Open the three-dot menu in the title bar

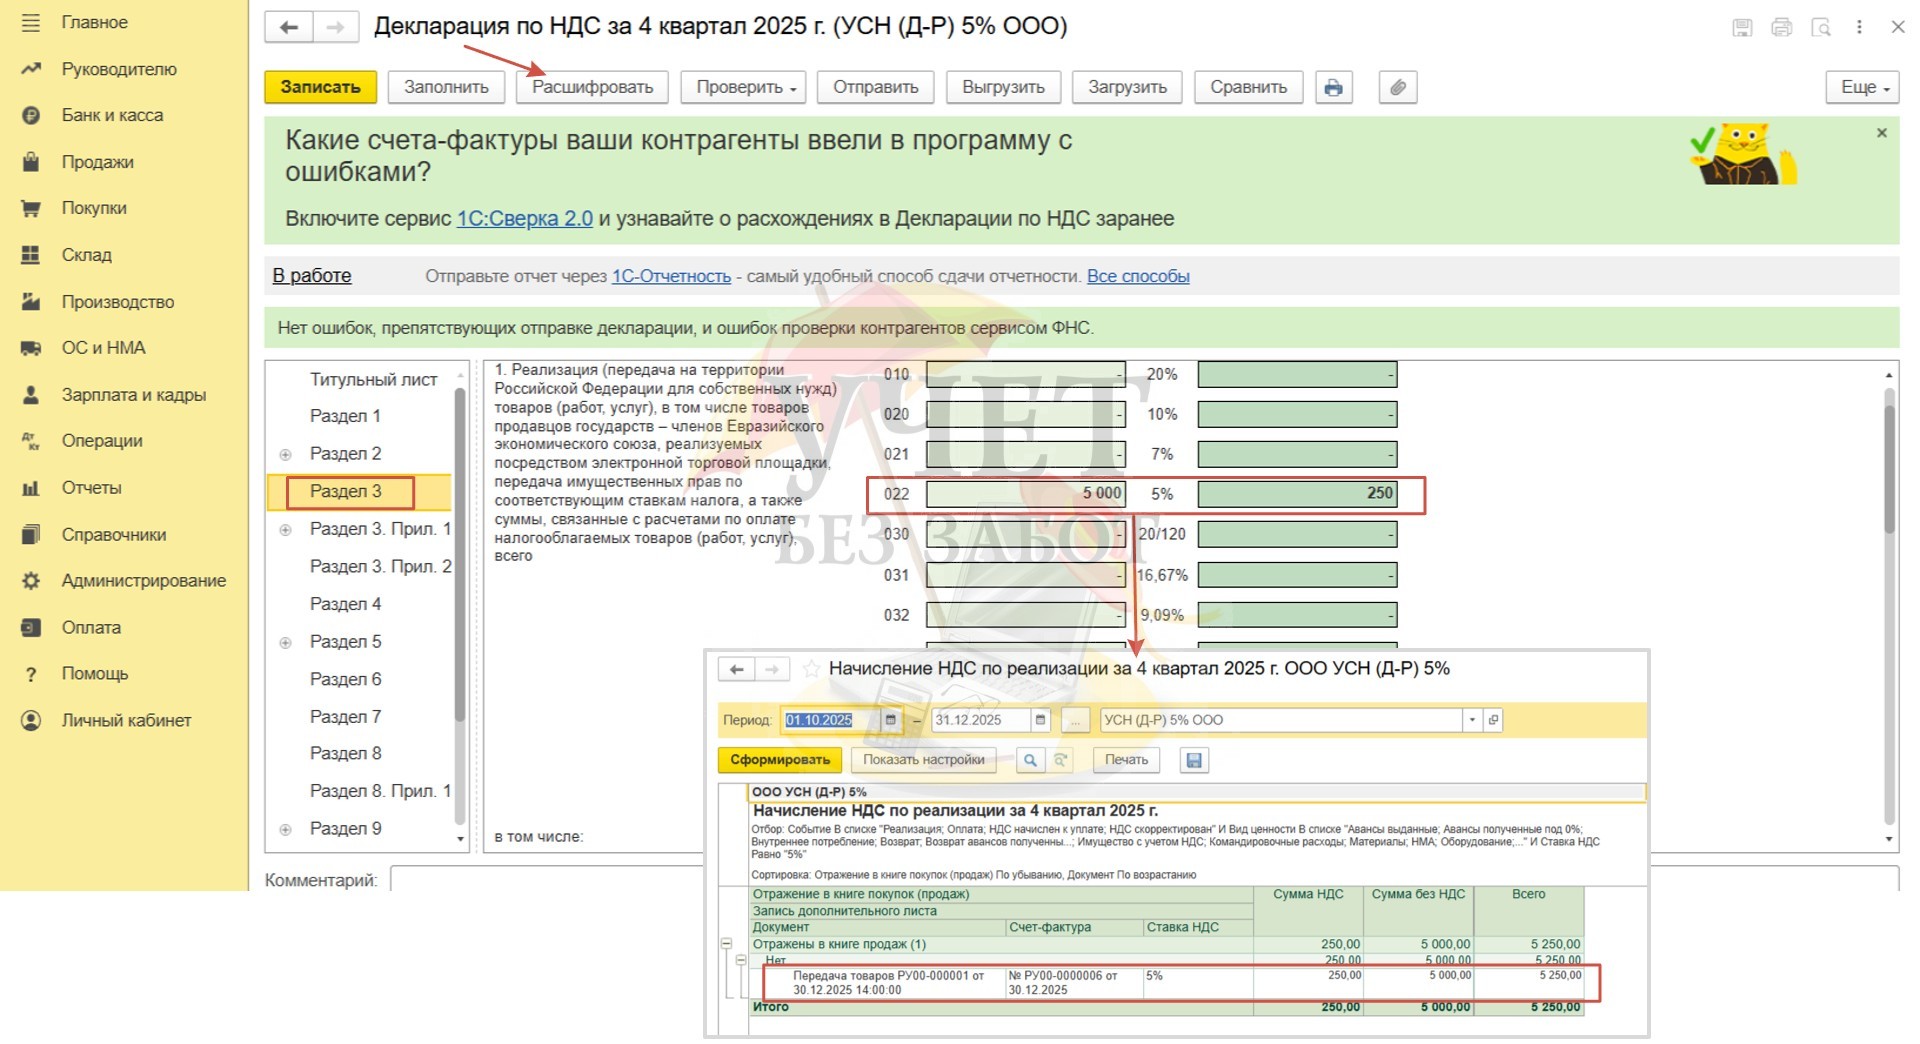tap(1859, 28)
